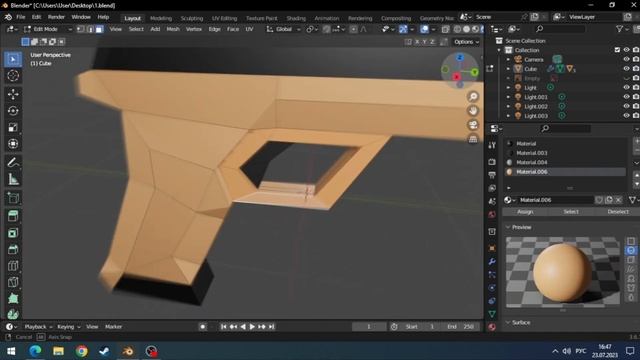Open the World properties tab

(x=492, y=215)
